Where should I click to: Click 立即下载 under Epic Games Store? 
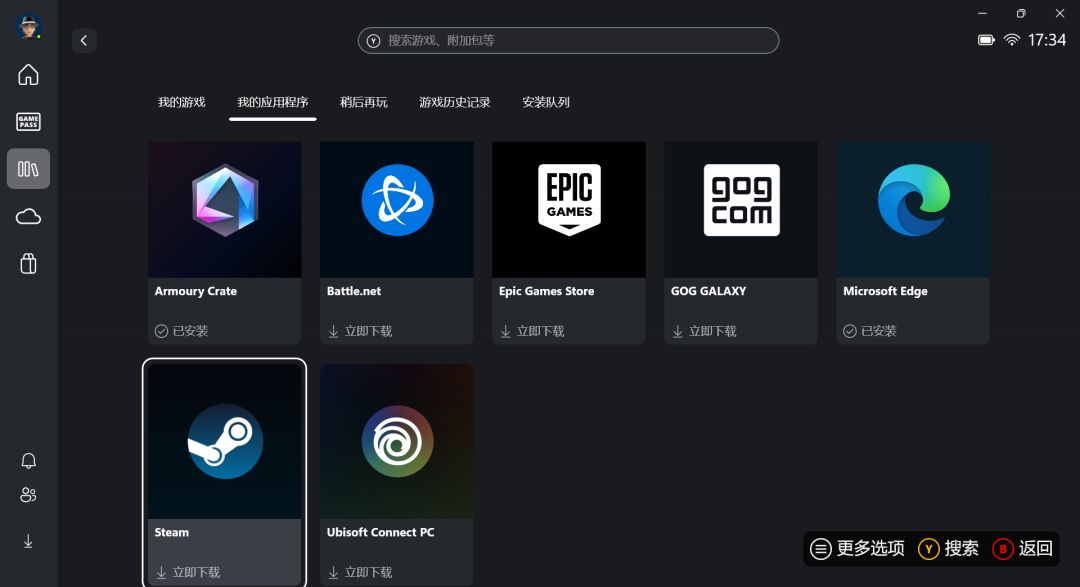coord(532,331)
